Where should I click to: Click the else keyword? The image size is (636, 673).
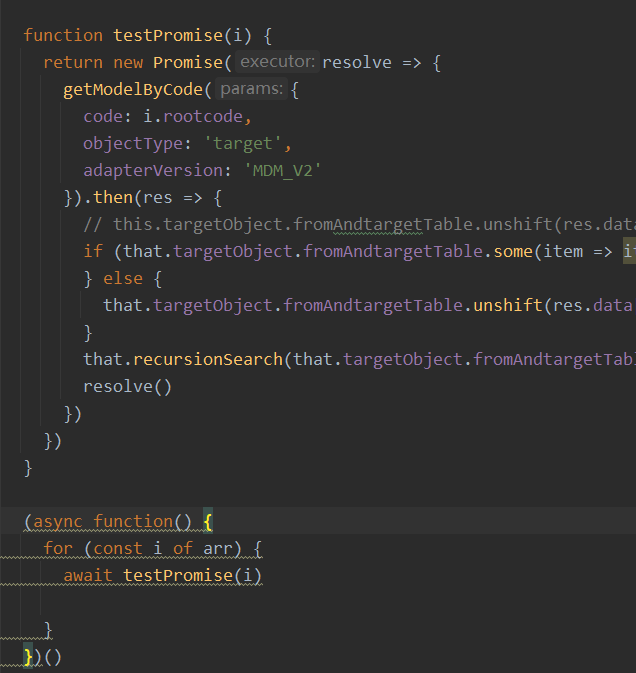point(123,279)
